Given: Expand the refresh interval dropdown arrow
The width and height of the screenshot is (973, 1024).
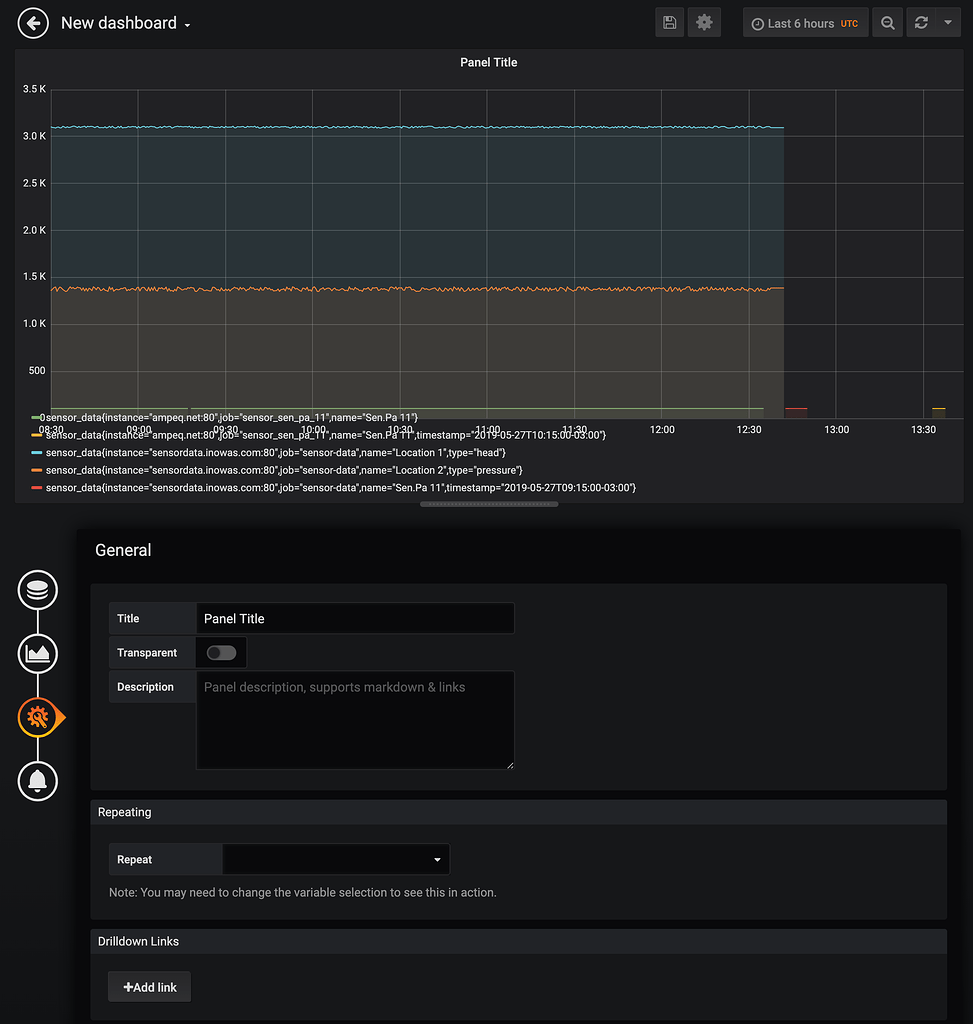Looking at the screenshot, I should point(948,23).
